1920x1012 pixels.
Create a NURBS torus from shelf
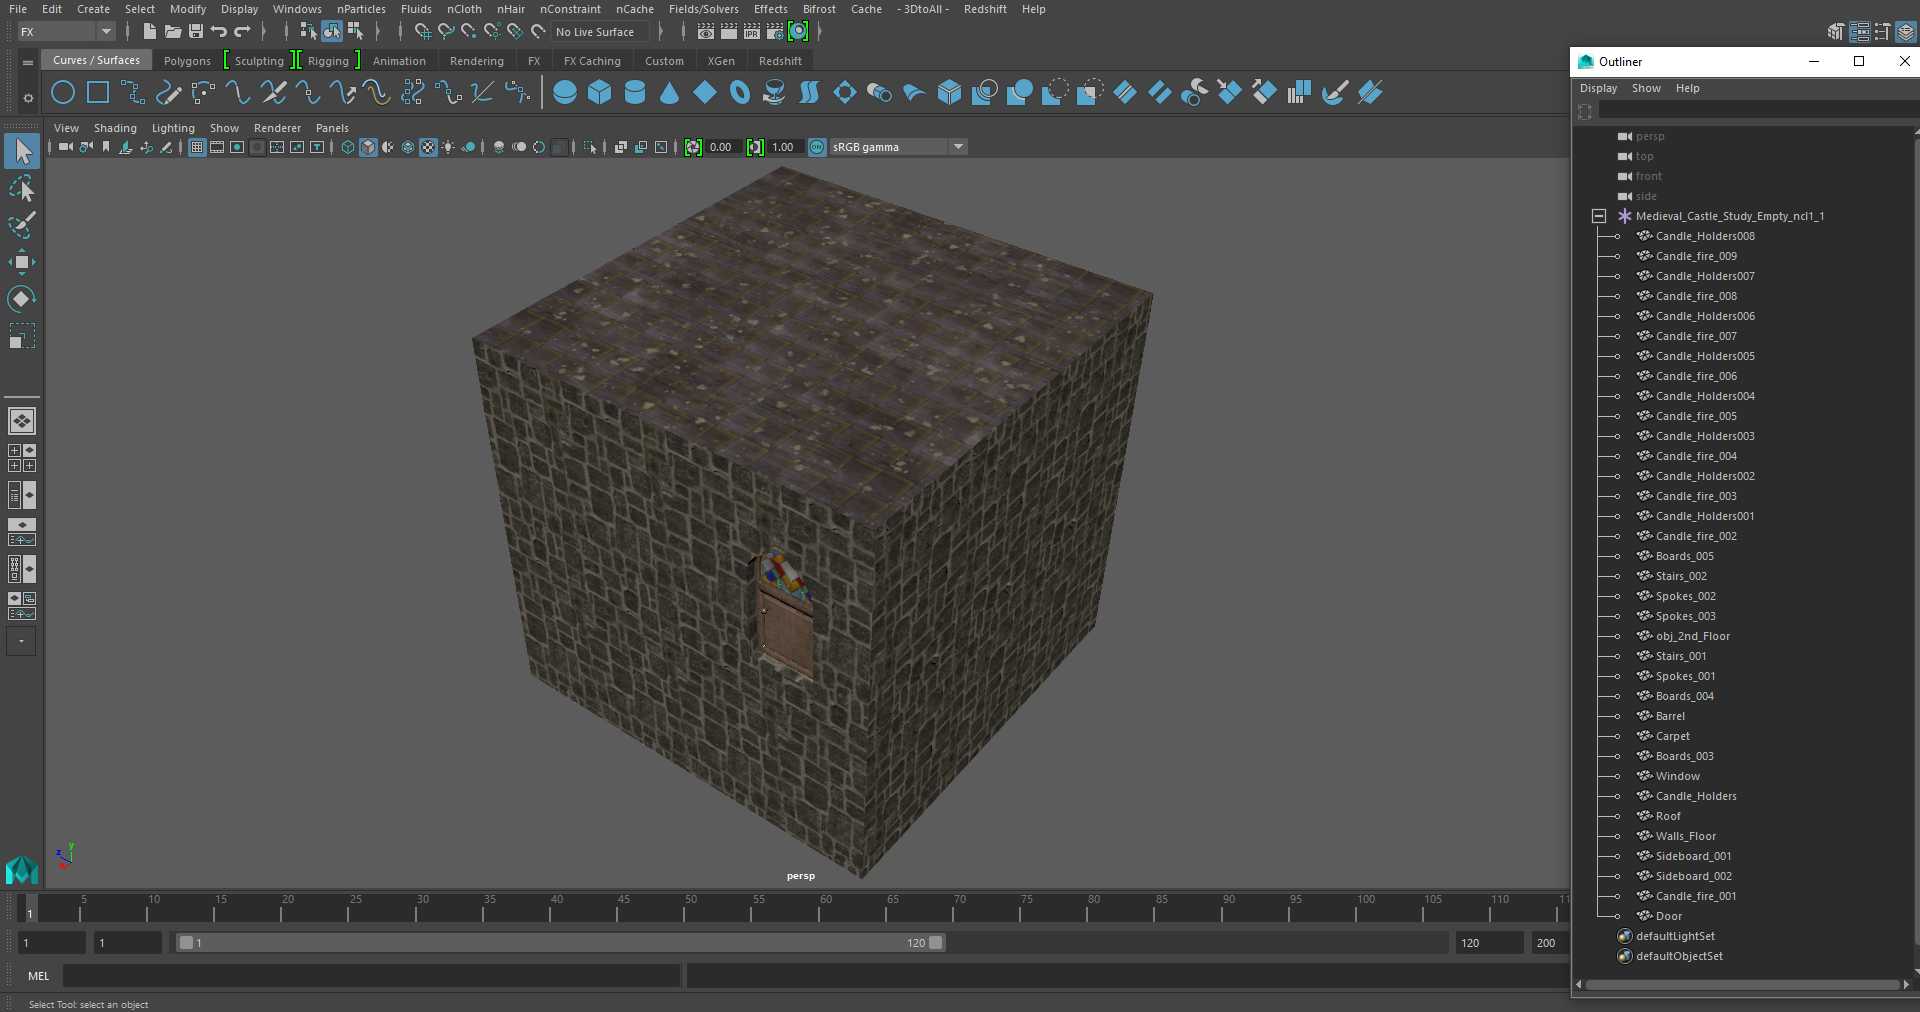point(740,93)
